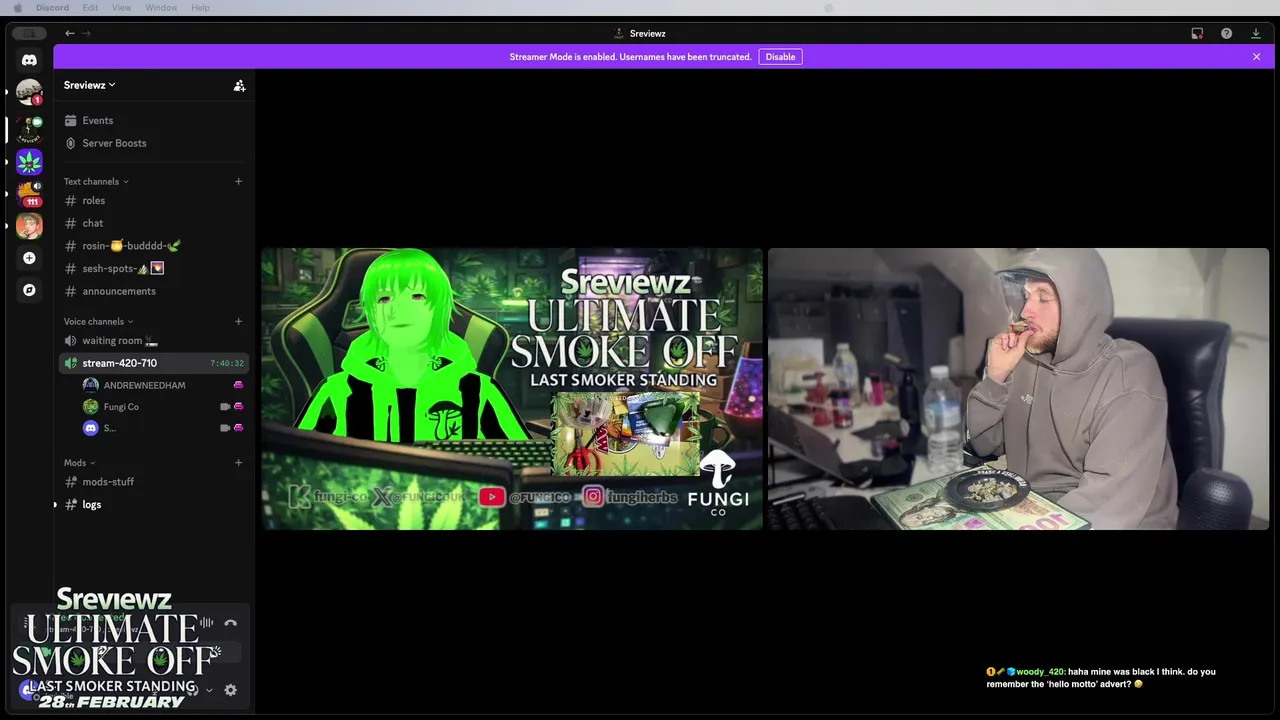Focus the Sreviewz Ultimate Smoke Off stream tile

pyautogui.click(x=512, y=389)
